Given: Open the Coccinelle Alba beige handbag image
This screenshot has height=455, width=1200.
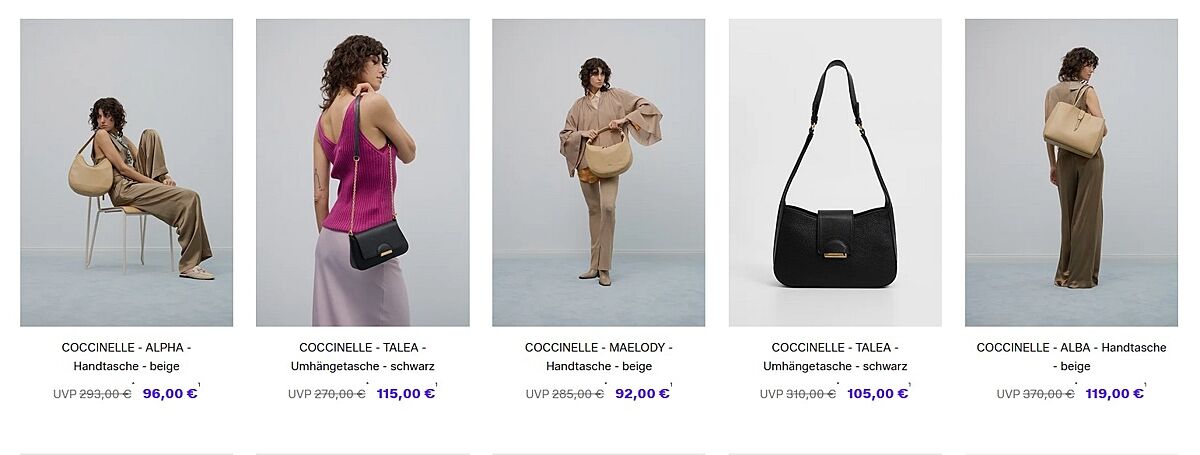Looking at the screenshot, I should coord(1071,172).
